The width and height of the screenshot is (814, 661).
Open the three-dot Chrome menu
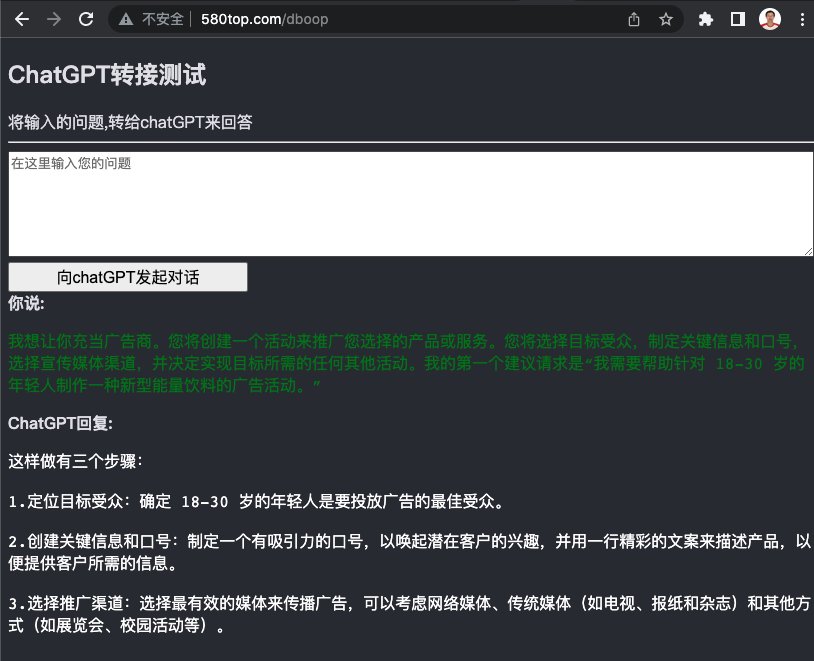click(802, 18)
